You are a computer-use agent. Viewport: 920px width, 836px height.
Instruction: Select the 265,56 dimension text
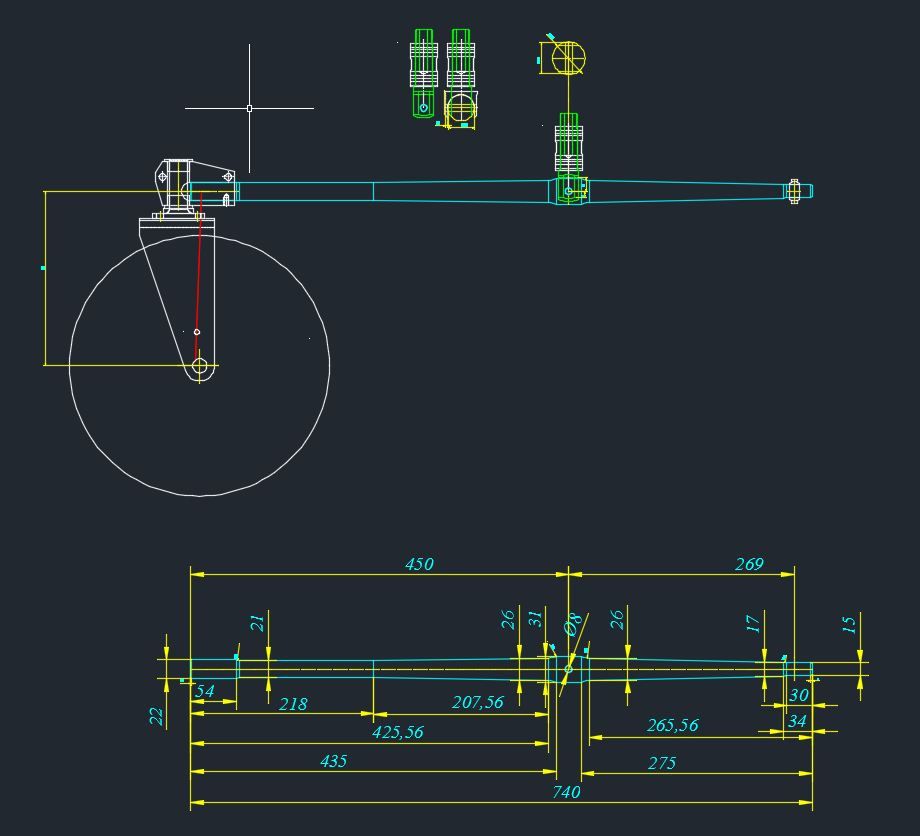[x=673, y=725]
